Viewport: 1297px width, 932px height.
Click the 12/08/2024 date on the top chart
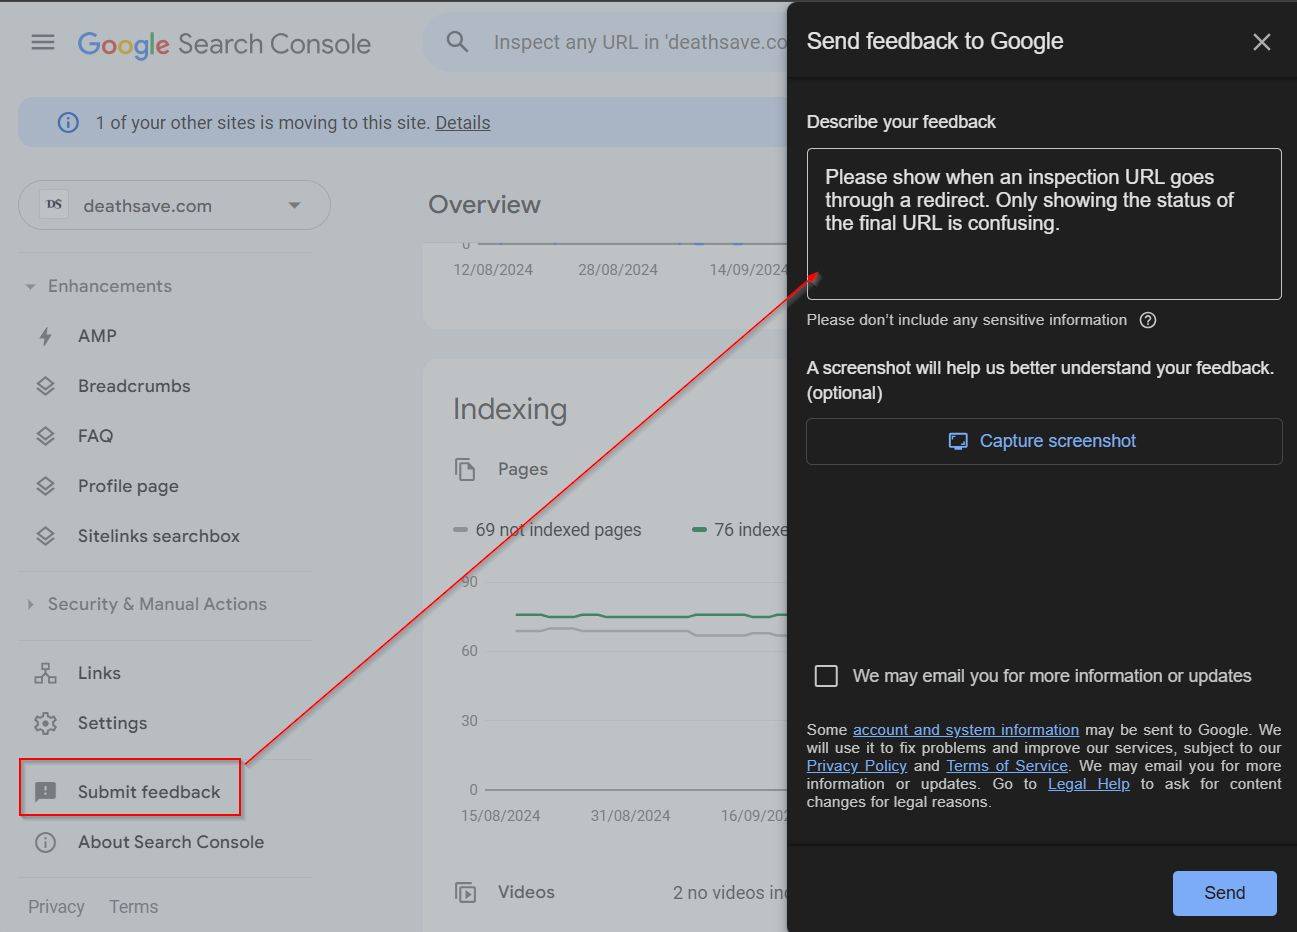pyautogui.click(x=493, y=270)
